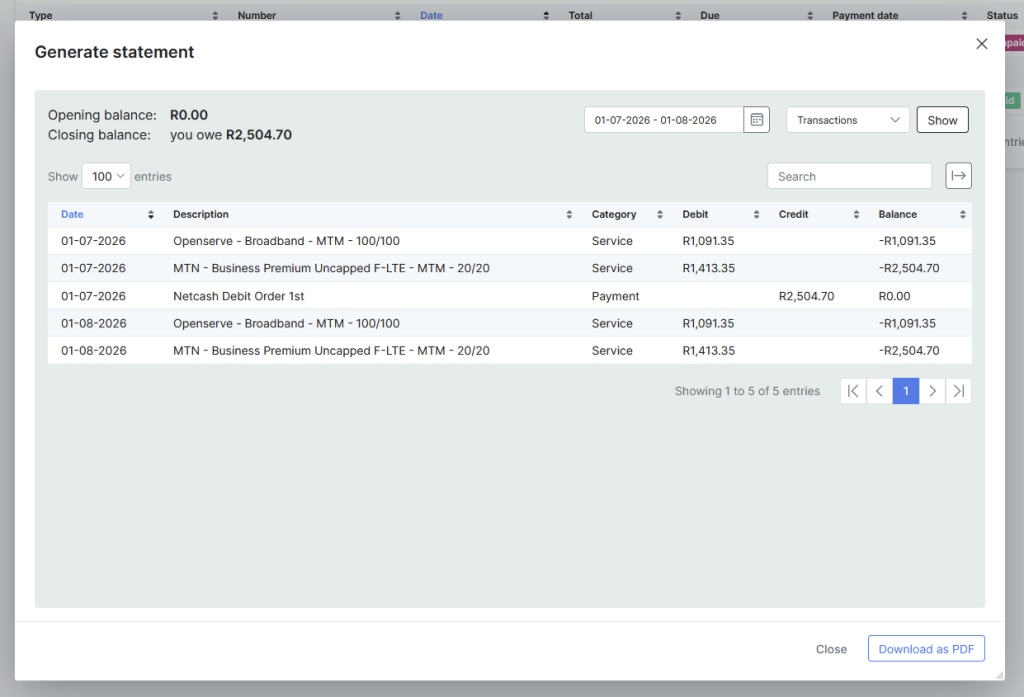Sort statement by Description column arrows
The width and height of the screenshot is (1024, 697).
(569, 214)
